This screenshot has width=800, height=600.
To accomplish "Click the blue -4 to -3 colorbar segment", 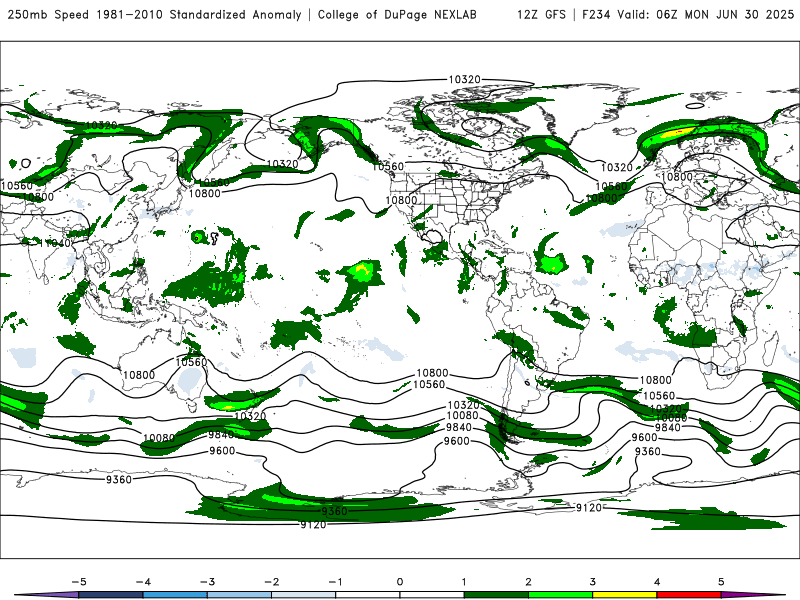I will coord(175,595).
